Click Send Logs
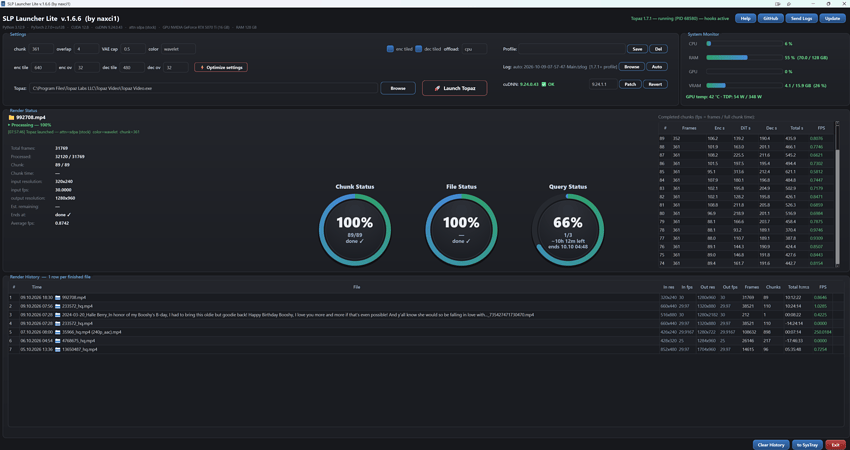850x450 pixels. [801, 18]
